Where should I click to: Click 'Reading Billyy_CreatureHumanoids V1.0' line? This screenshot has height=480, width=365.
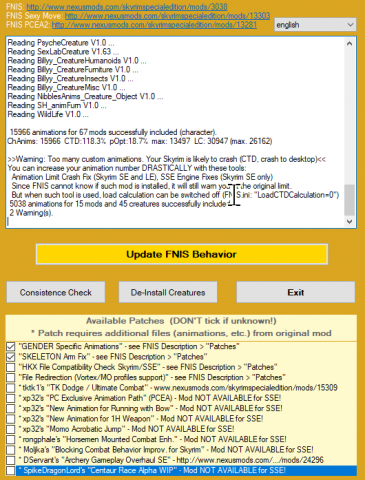point(77,61)
